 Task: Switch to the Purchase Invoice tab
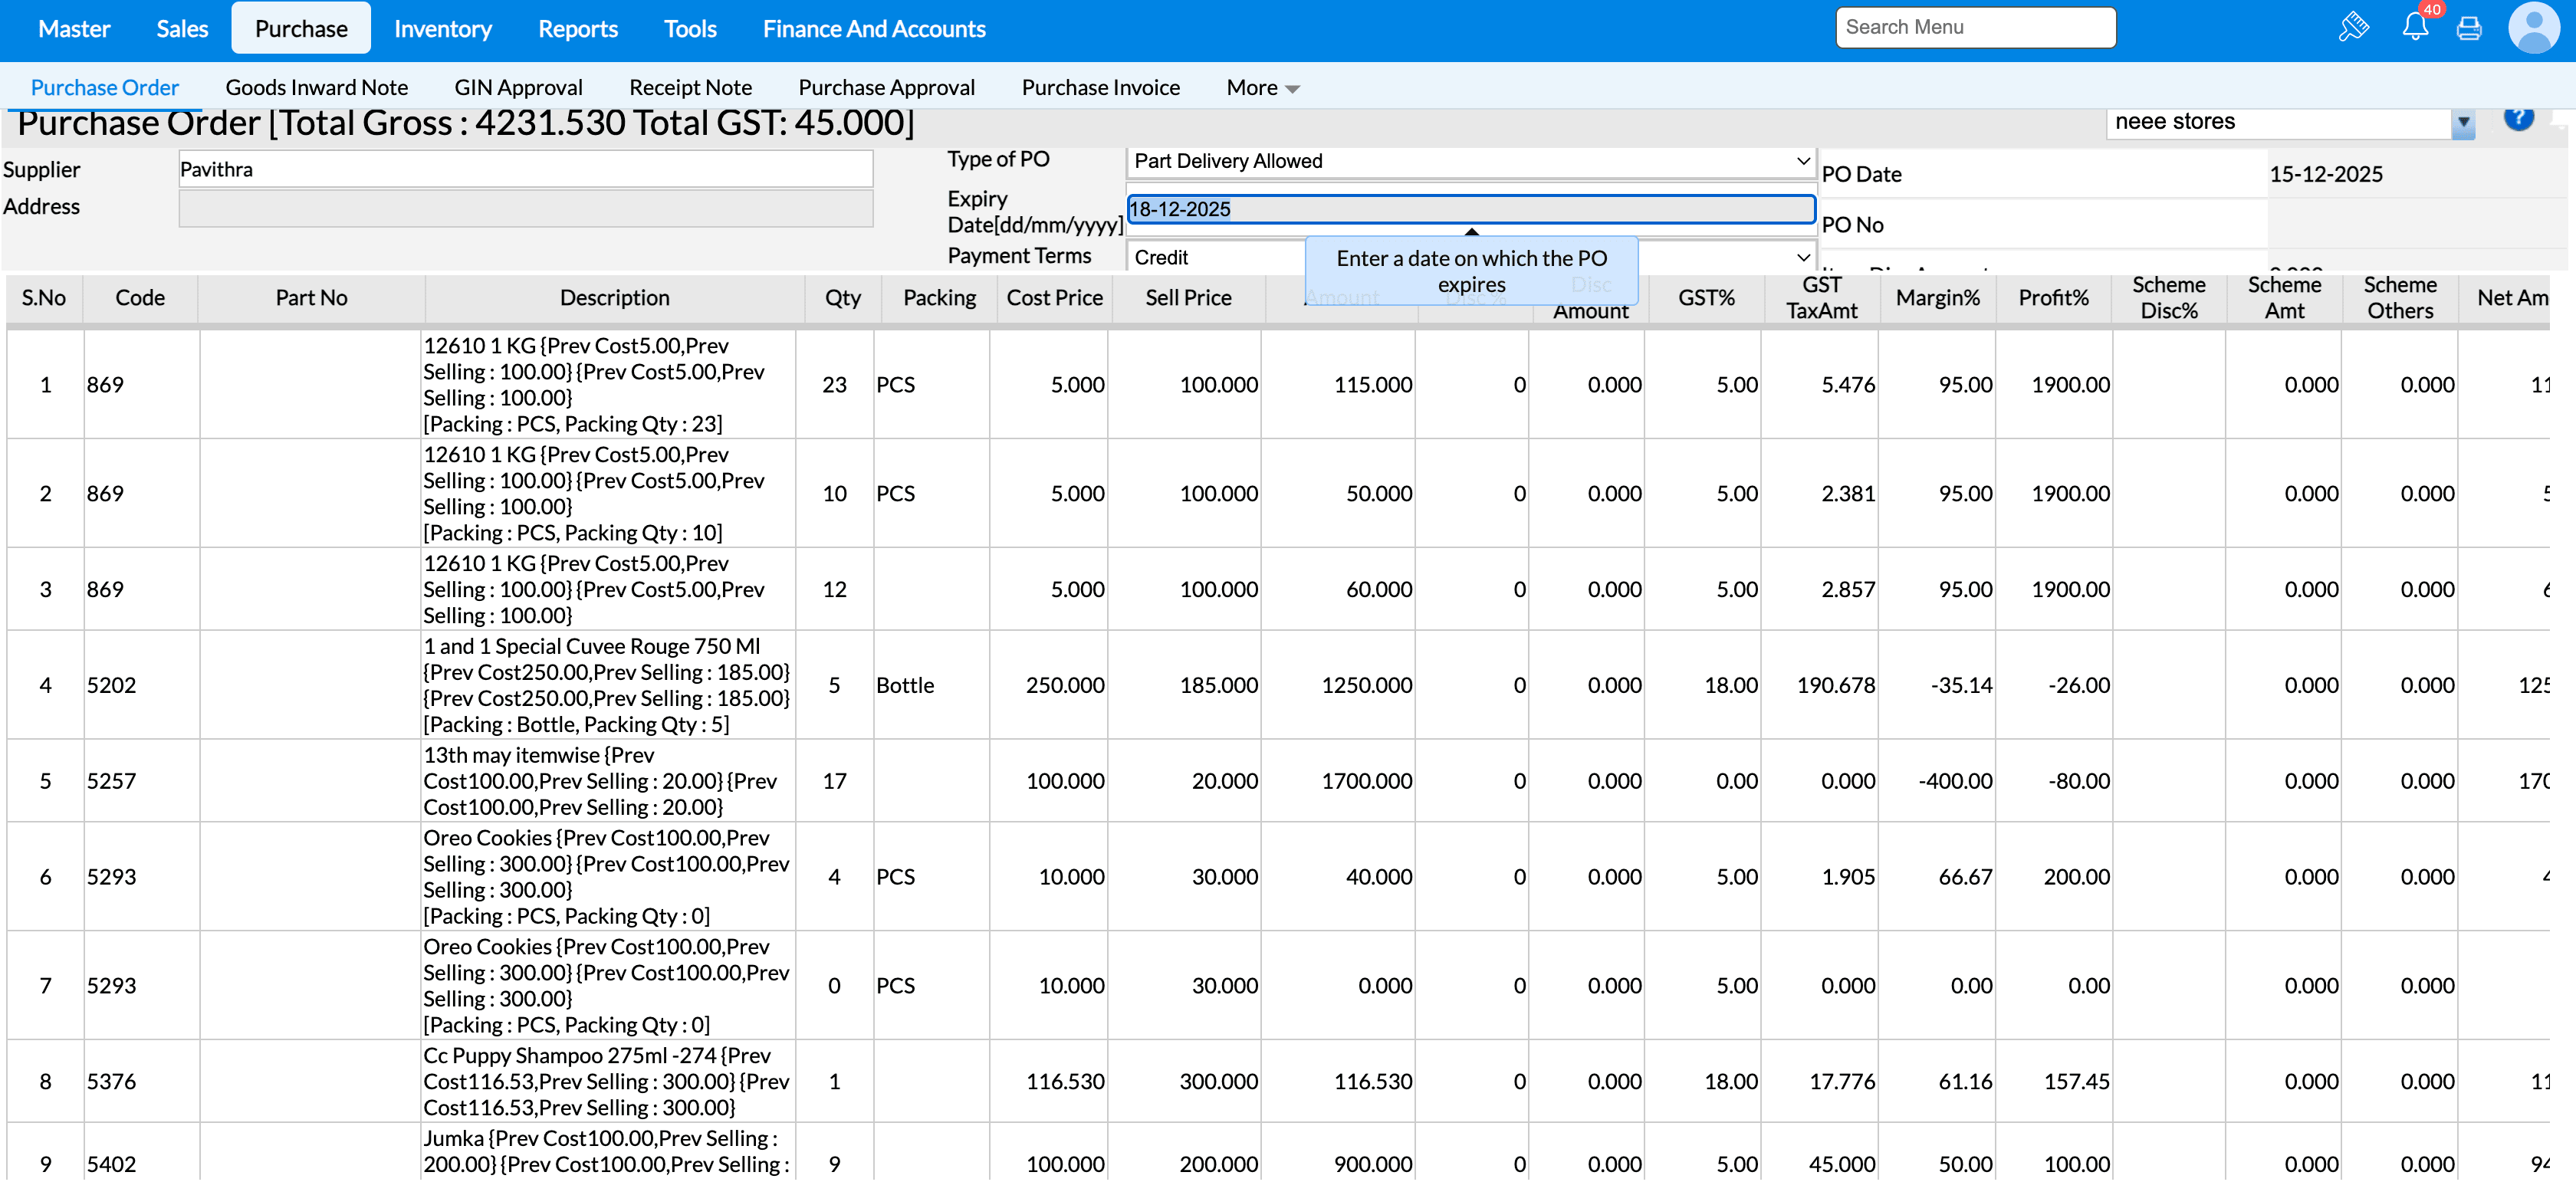[x=1100, y=88]
